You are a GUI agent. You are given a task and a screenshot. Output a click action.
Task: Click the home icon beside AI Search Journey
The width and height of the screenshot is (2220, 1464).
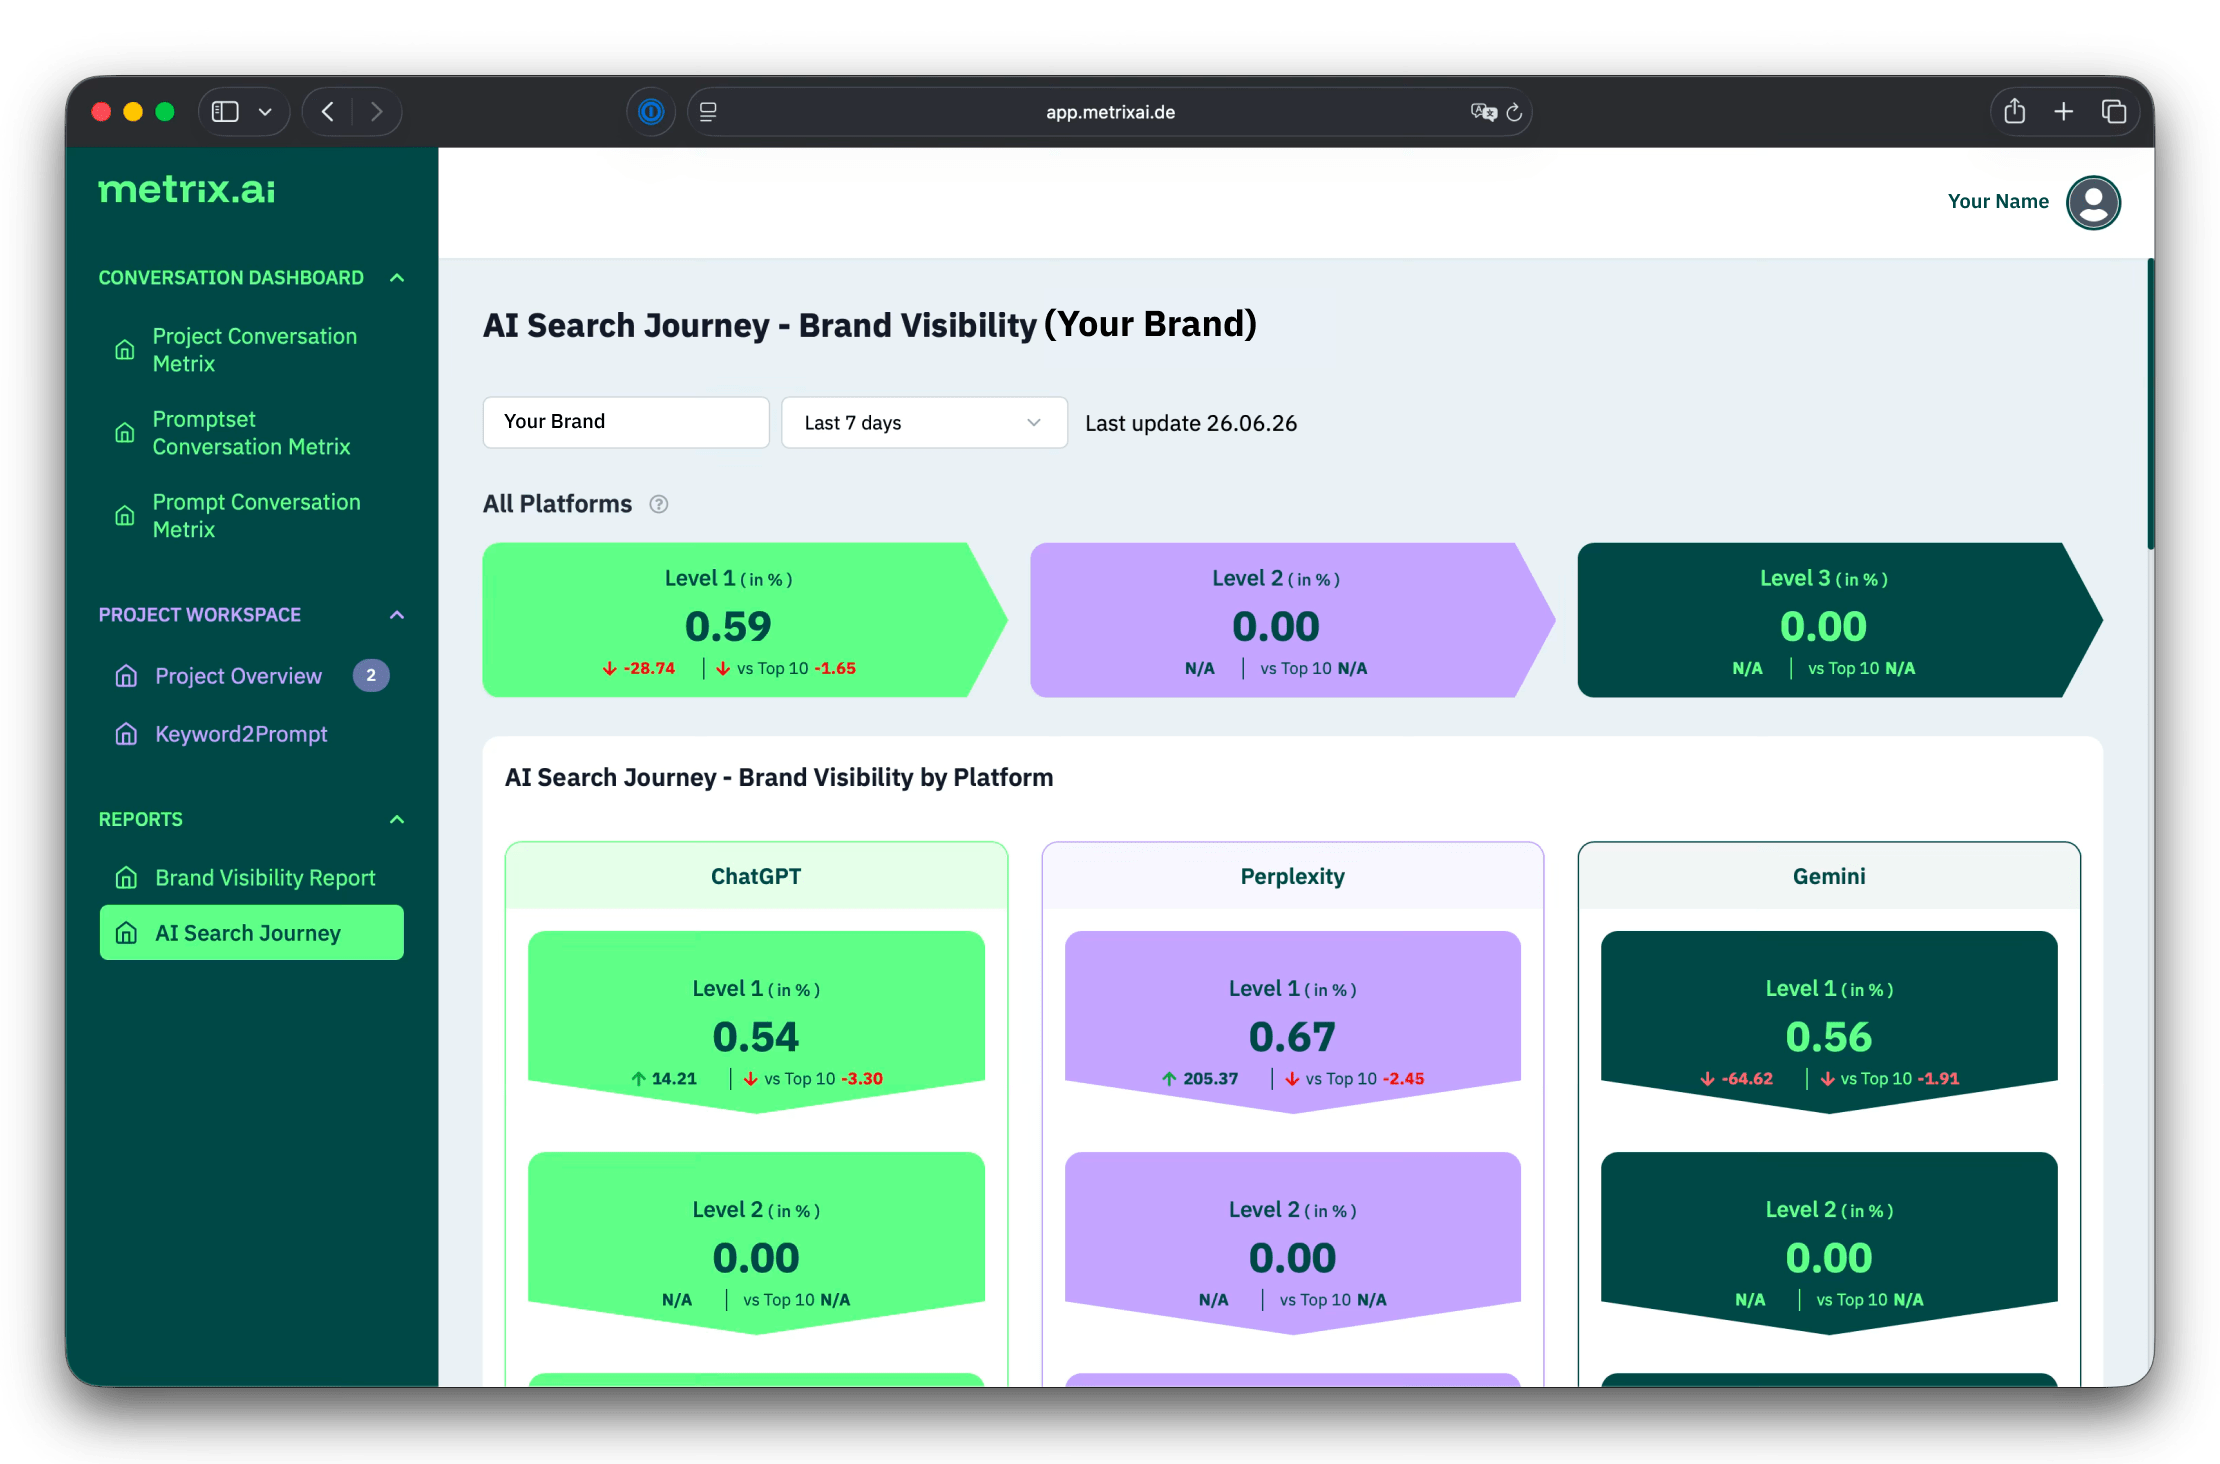tap(126, 933)
